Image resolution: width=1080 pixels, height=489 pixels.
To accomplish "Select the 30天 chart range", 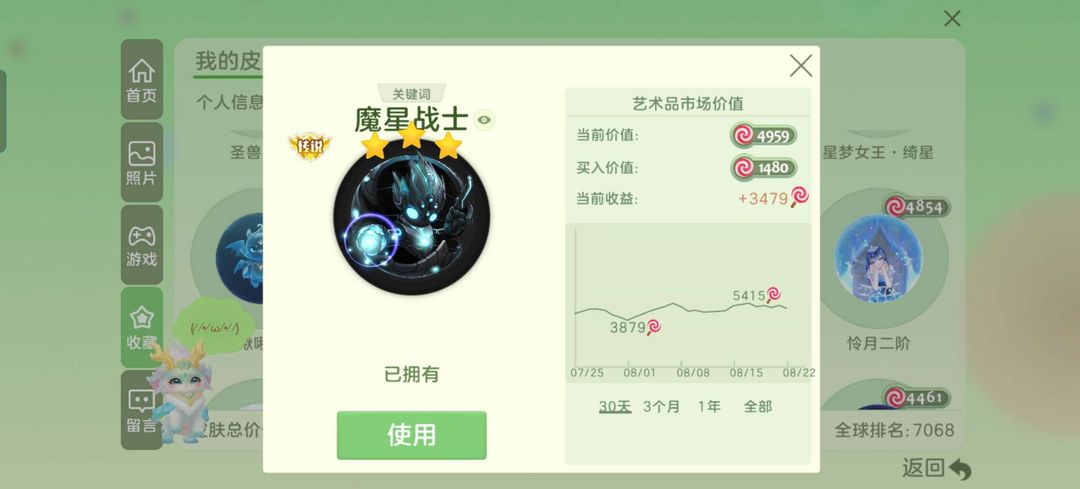I will pyautogui.click(x=615, y=406).
